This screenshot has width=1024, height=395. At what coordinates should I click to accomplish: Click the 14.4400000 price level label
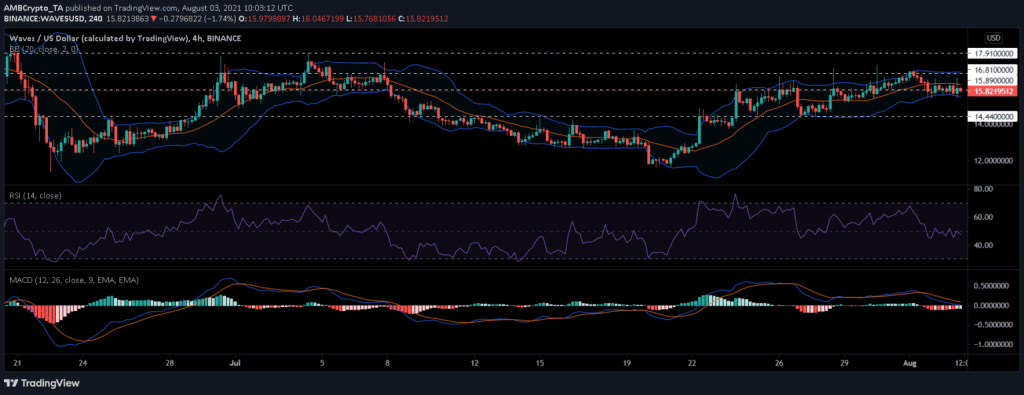click(994, 116)
